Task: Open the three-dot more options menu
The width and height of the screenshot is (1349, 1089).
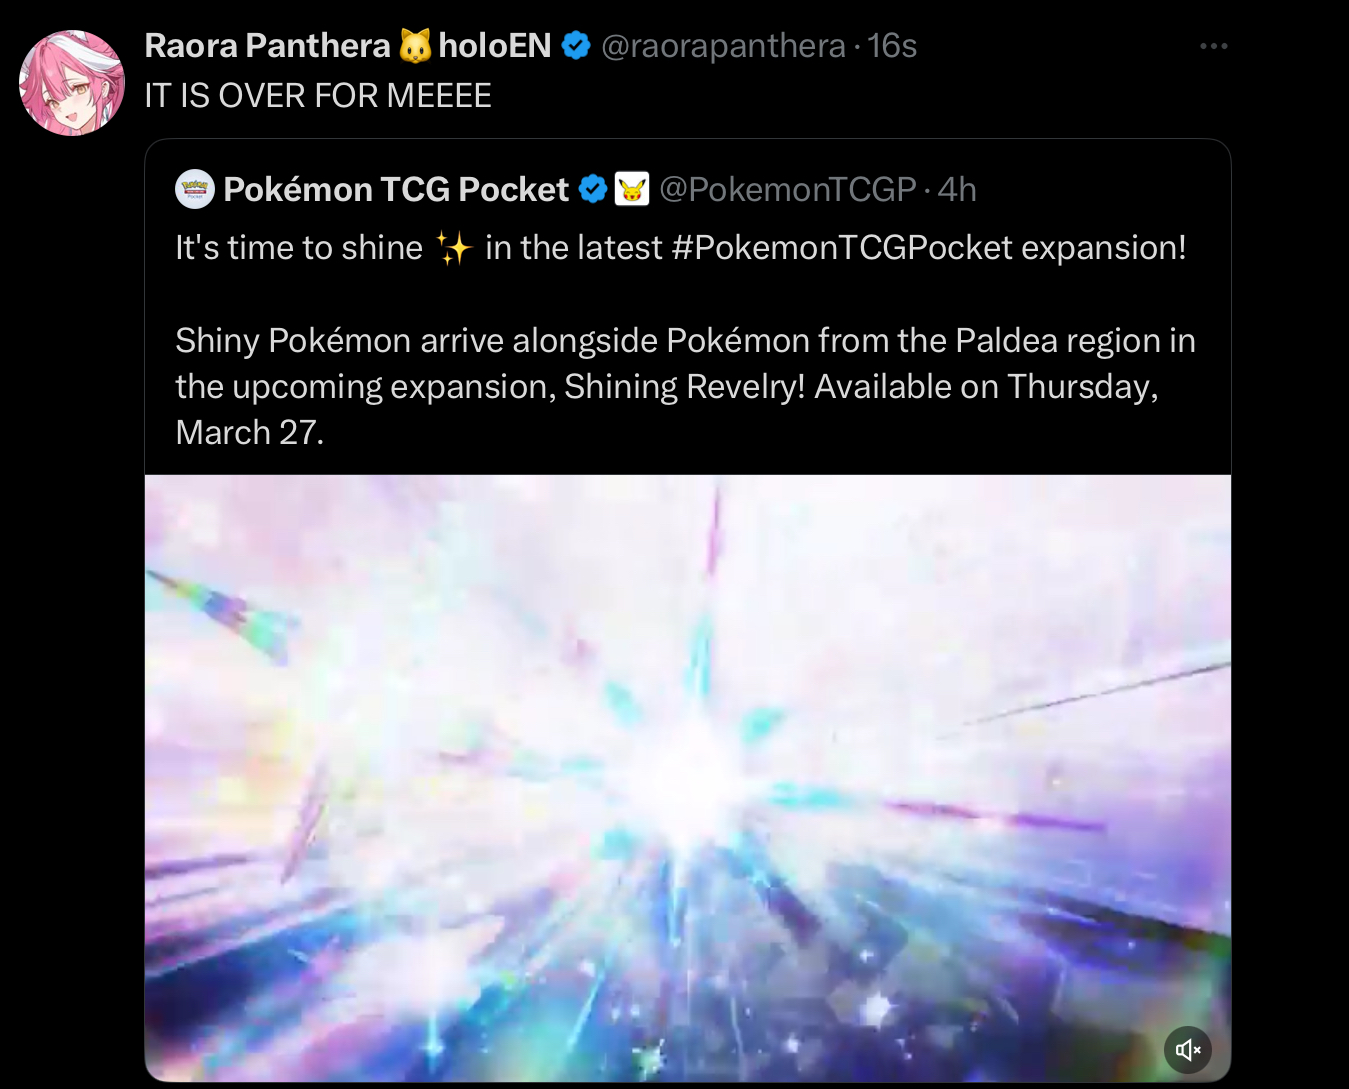Action: pos(1213,46)
